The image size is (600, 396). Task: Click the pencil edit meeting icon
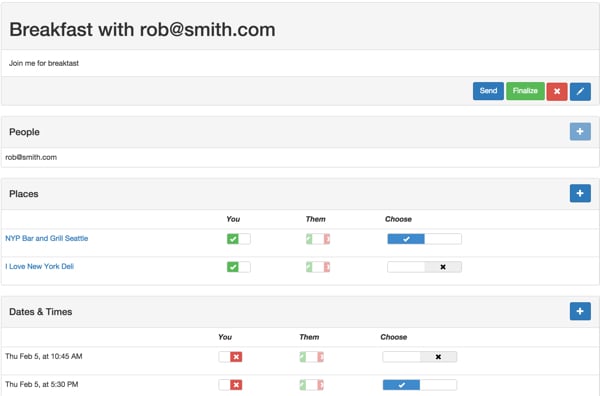tap(580, 91)
